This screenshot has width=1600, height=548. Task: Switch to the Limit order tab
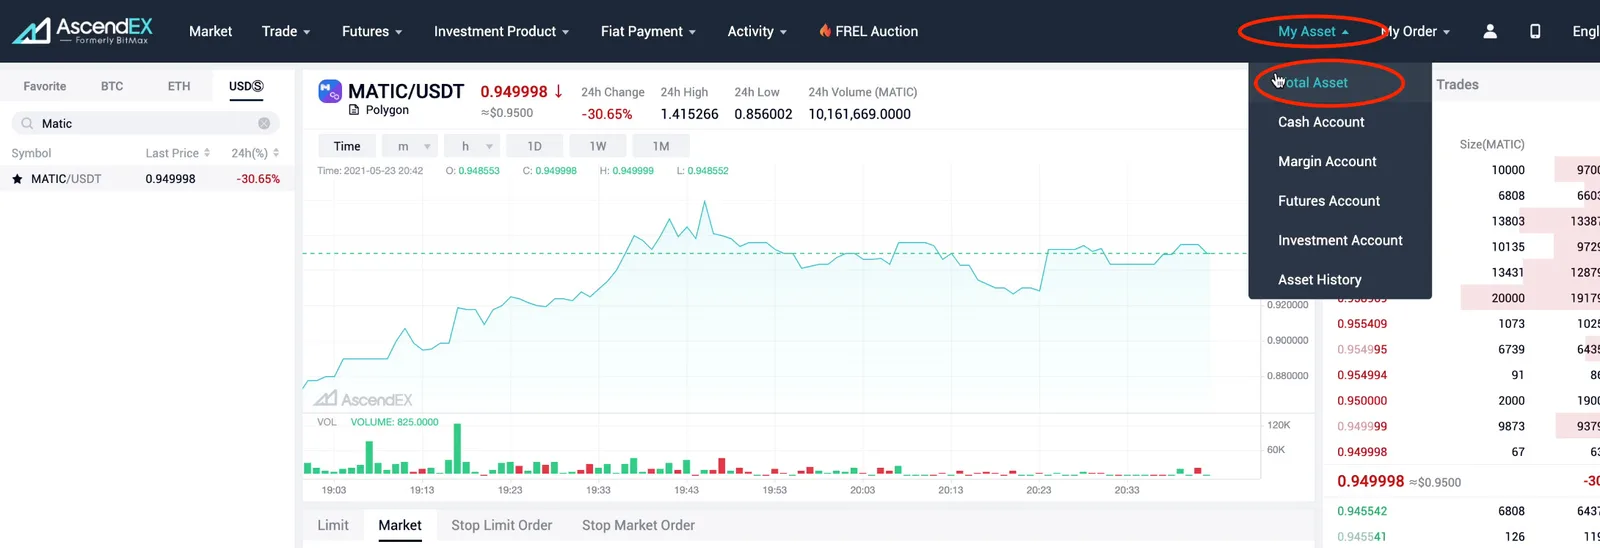333,525
